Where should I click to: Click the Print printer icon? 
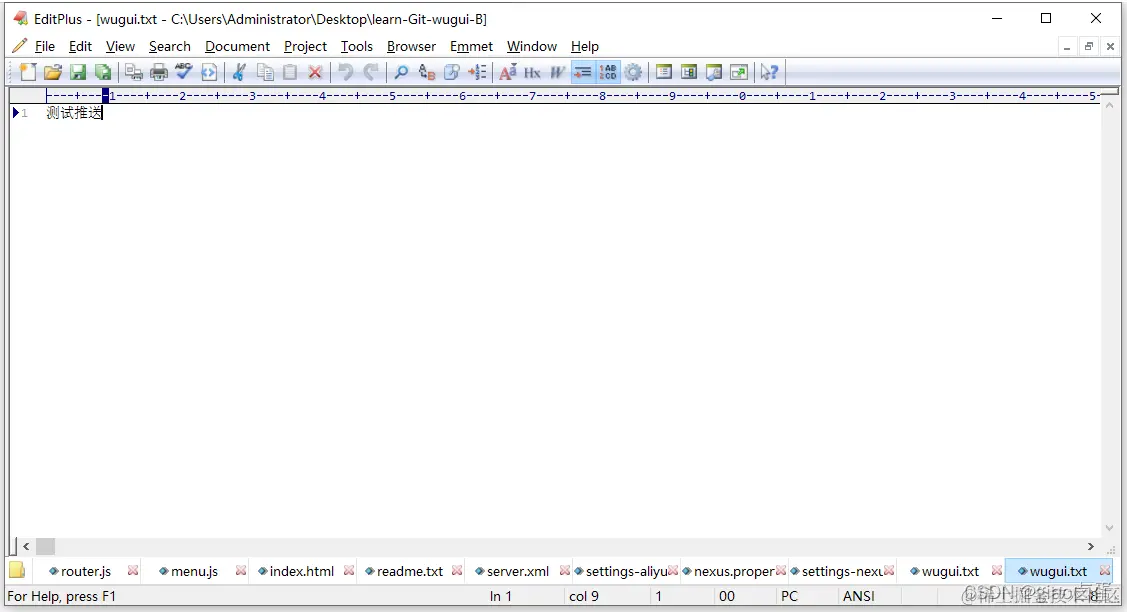click(x=158, y=72)
